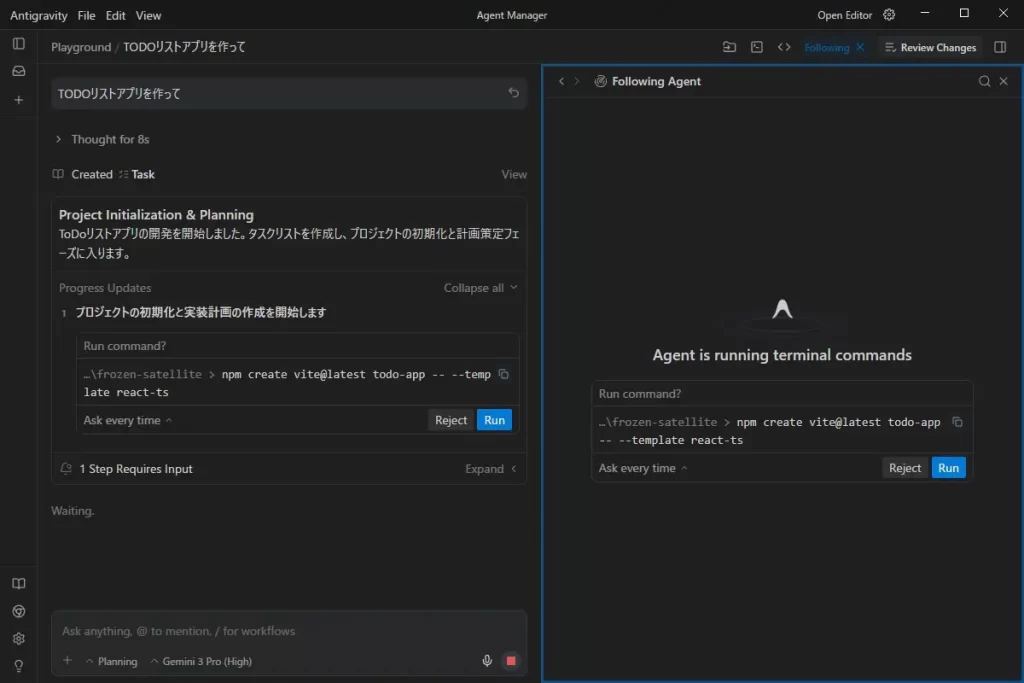The height and width of the screenshot is (683, 1024).
Task: View the created Task artifact
Action: (514, 174)
